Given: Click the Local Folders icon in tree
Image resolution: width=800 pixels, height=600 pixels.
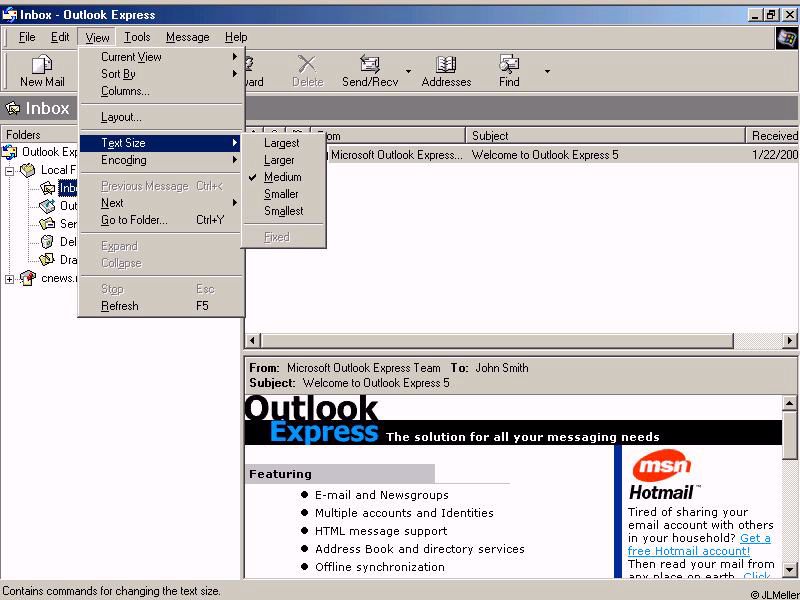Looking at the screenshot, I should click(x=28, y=170).
